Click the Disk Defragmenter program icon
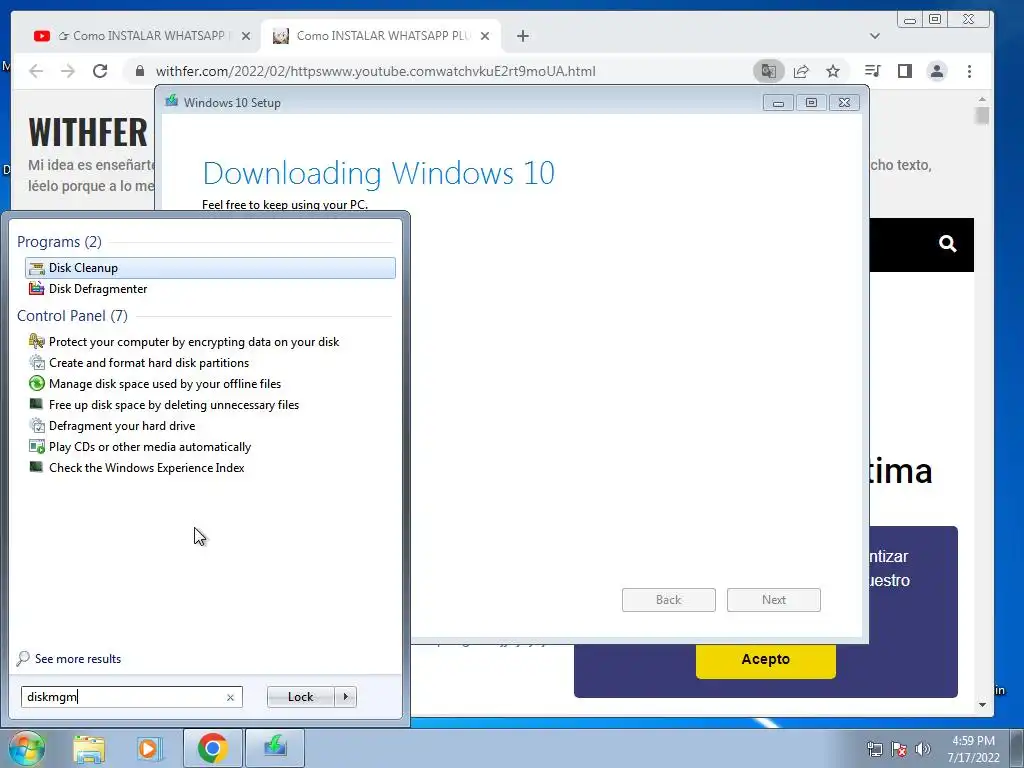 coord(37,289)
